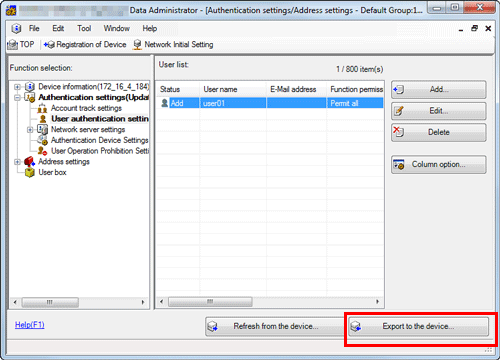Image resolution: width=500 pixels, height=360 pixels.
Task: Click the Export to the device button
Action: [x=418, y=326]
